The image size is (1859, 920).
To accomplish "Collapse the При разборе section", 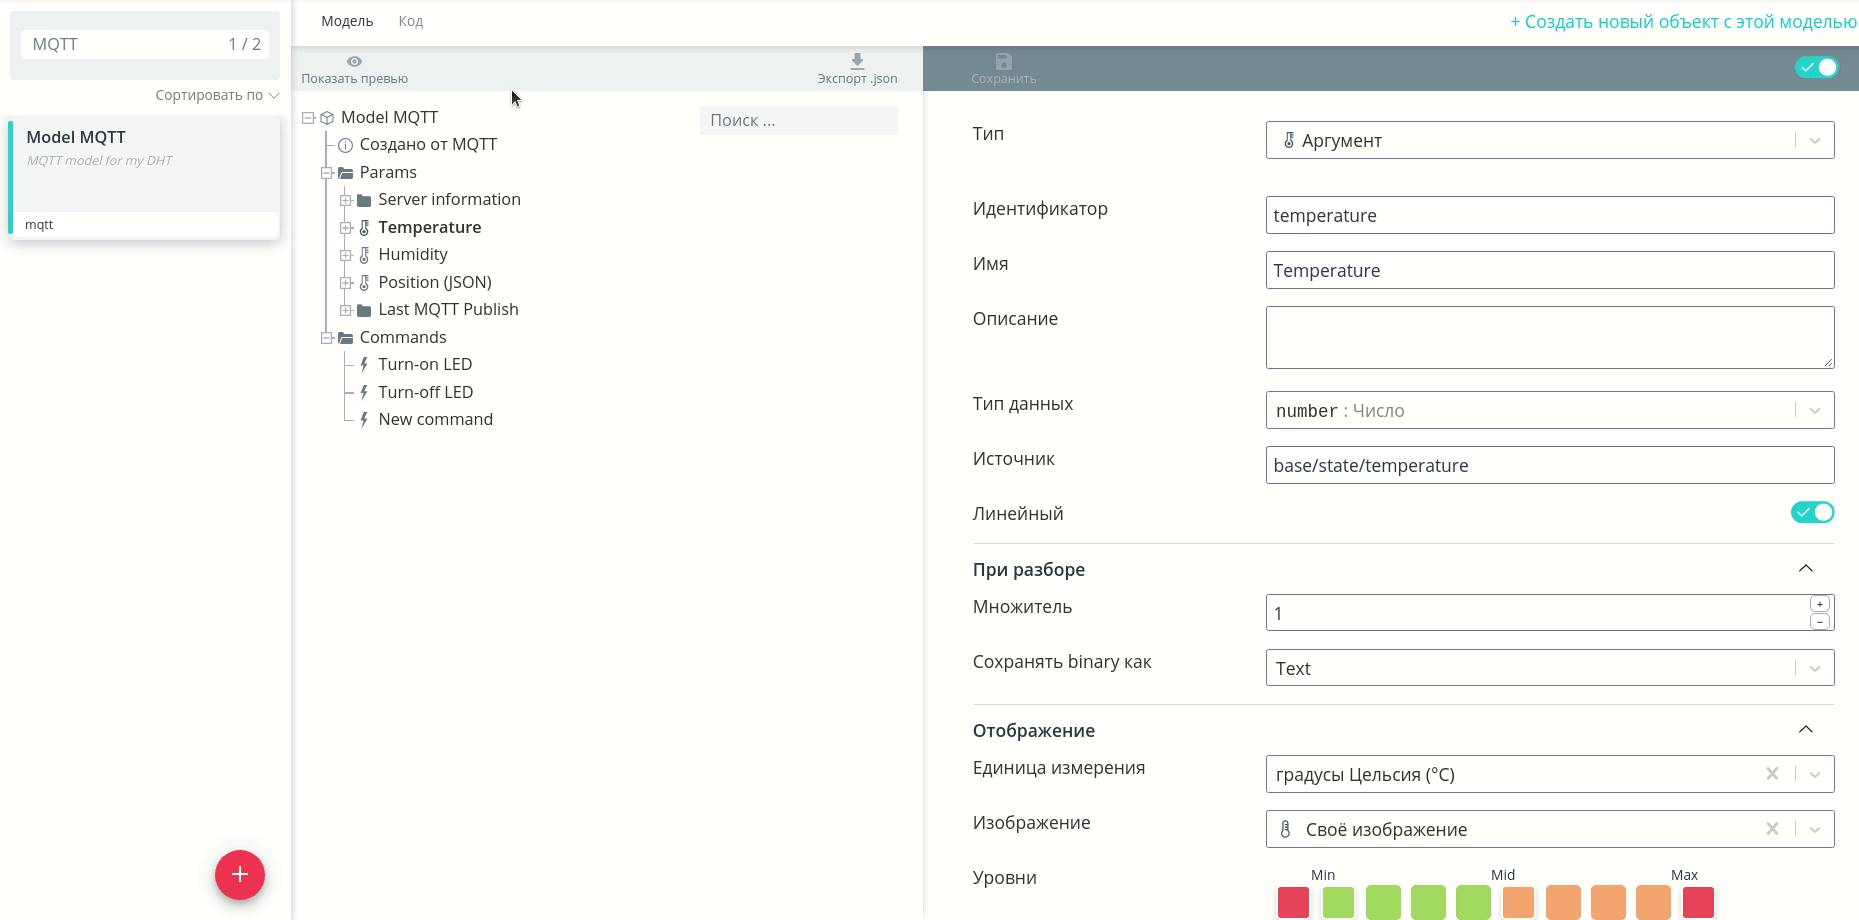I will (x=1805, y=569).
